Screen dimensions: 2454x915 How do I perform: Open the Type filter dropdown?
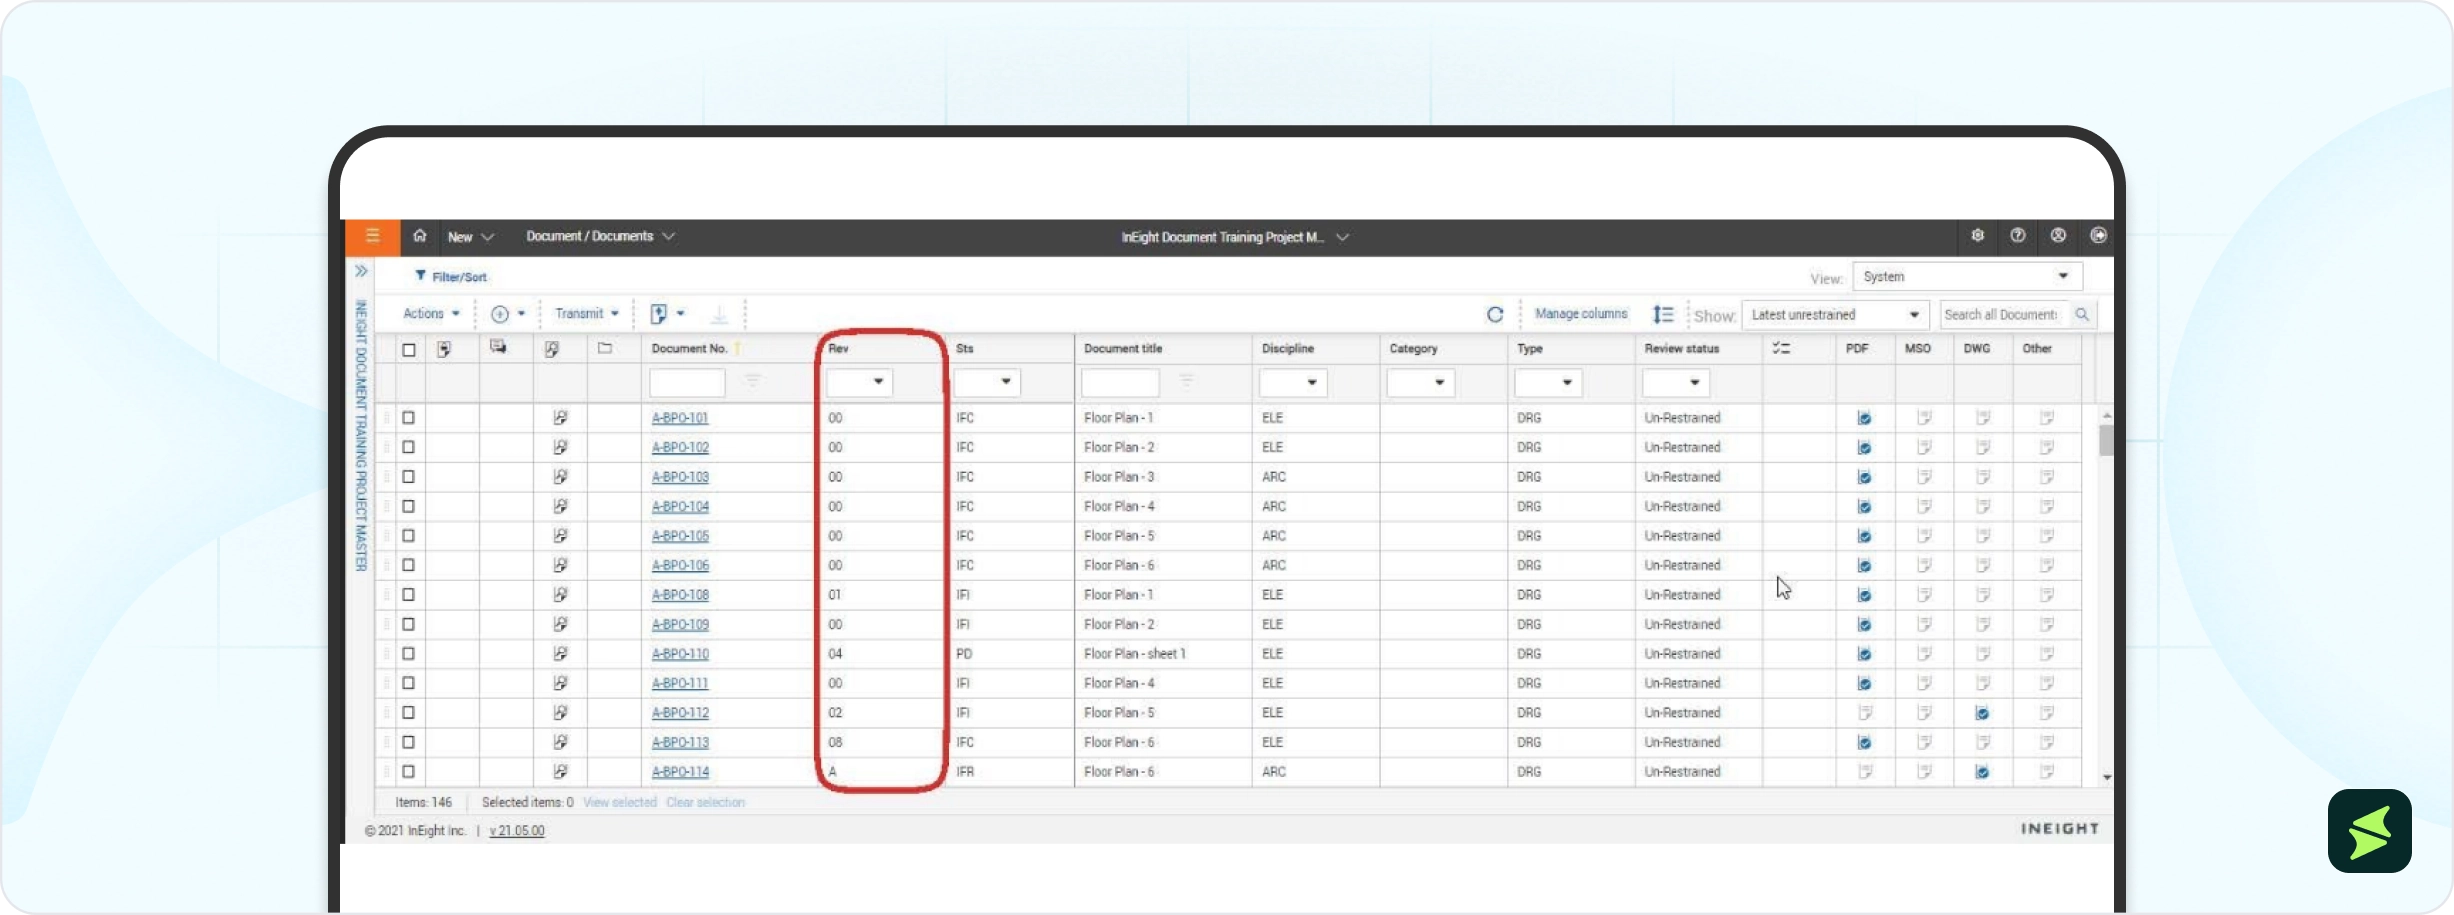point(1548,382)
